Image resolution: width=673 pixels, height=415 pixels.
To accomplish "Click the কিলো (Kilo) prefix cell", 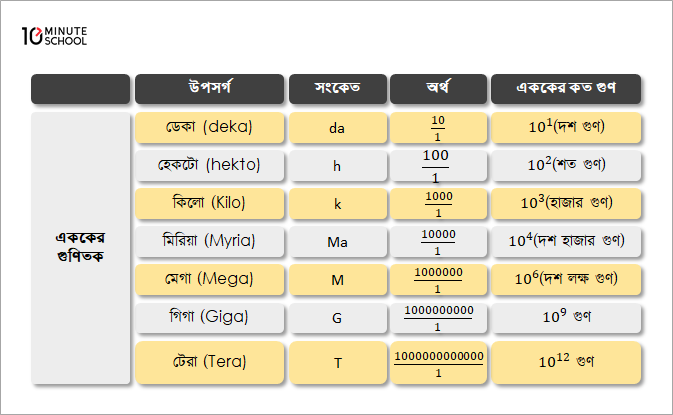I will 209,203.
